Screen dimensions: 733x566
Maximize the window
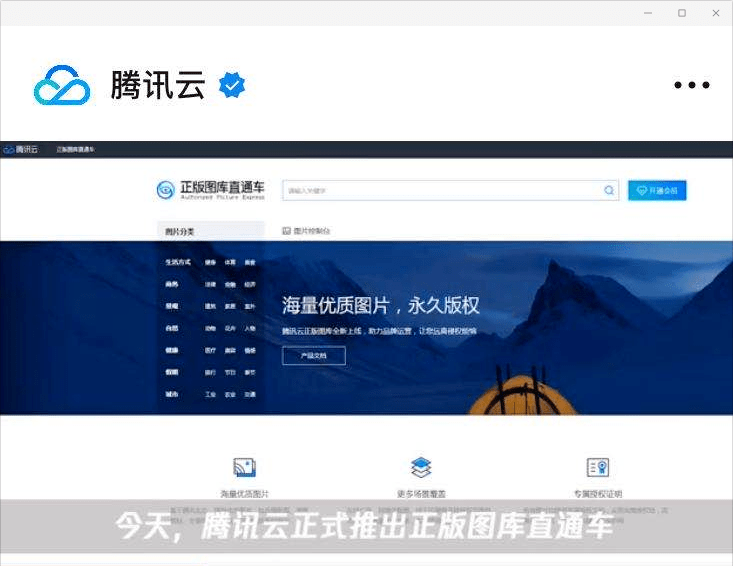click(682, 13)
